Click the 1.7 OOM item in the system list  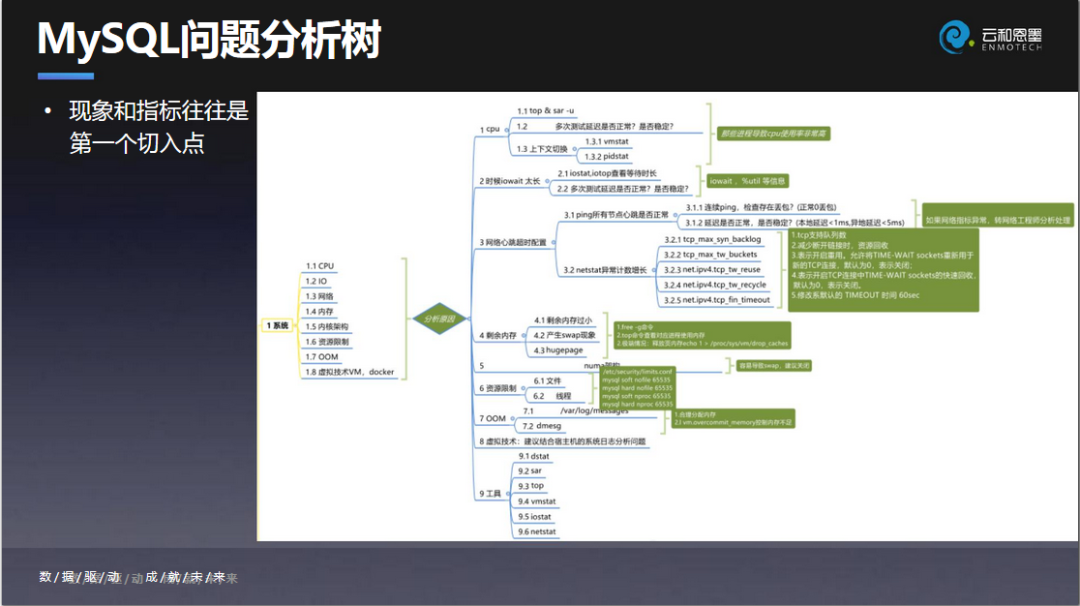click(x=322, y=357)
